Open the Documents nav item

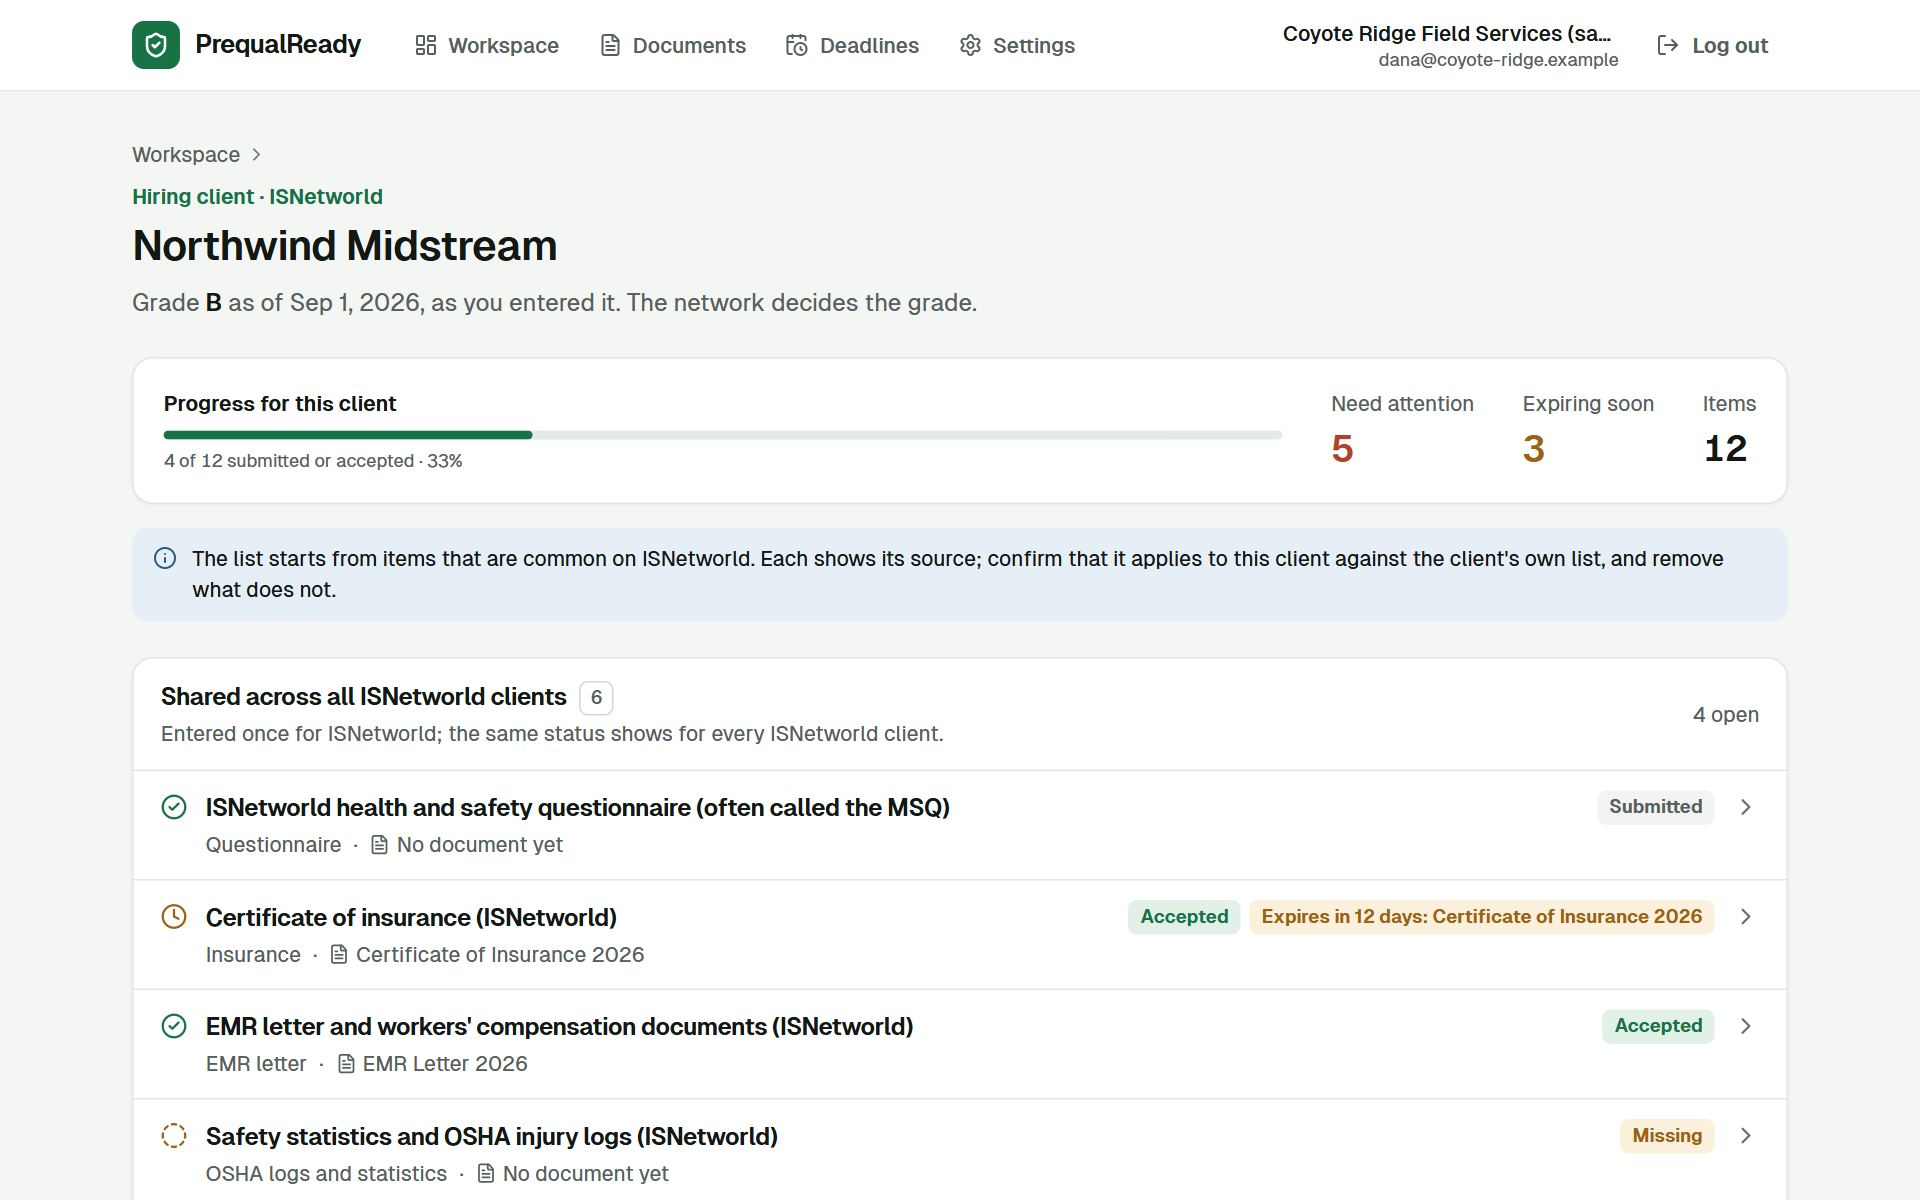(673, 45)
